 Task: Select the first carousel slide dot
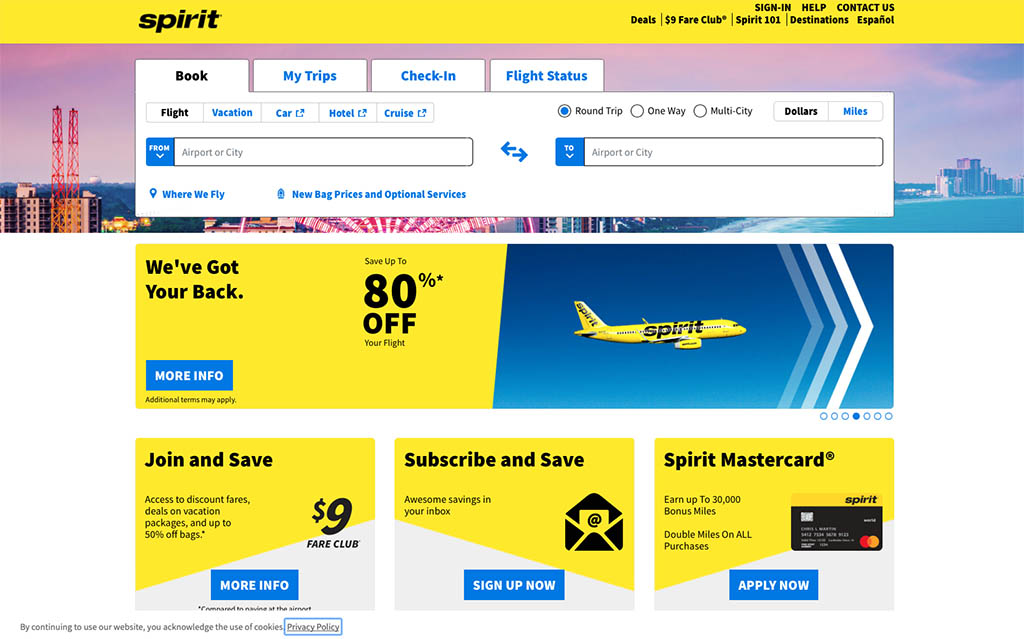(824, 416)
